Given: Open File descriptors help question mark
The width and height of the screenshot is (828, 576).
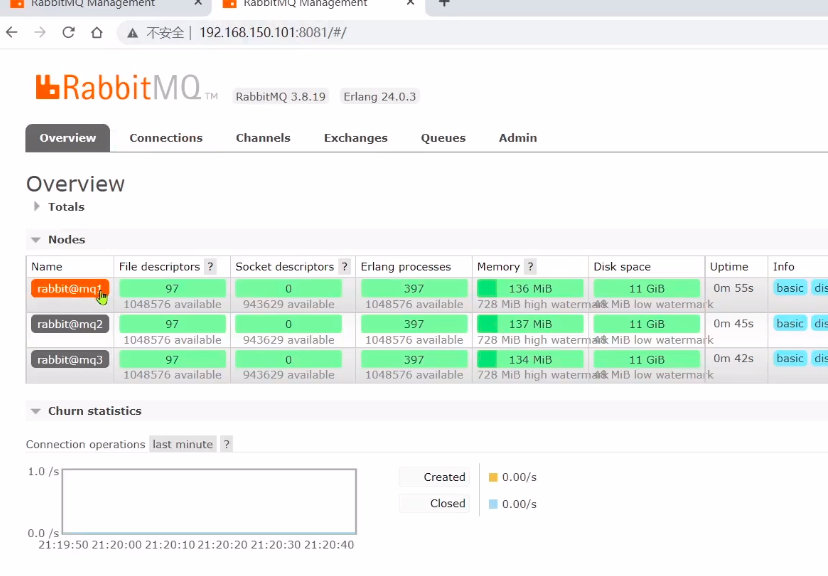Looking at the screenshot, I should click(210, 267).
